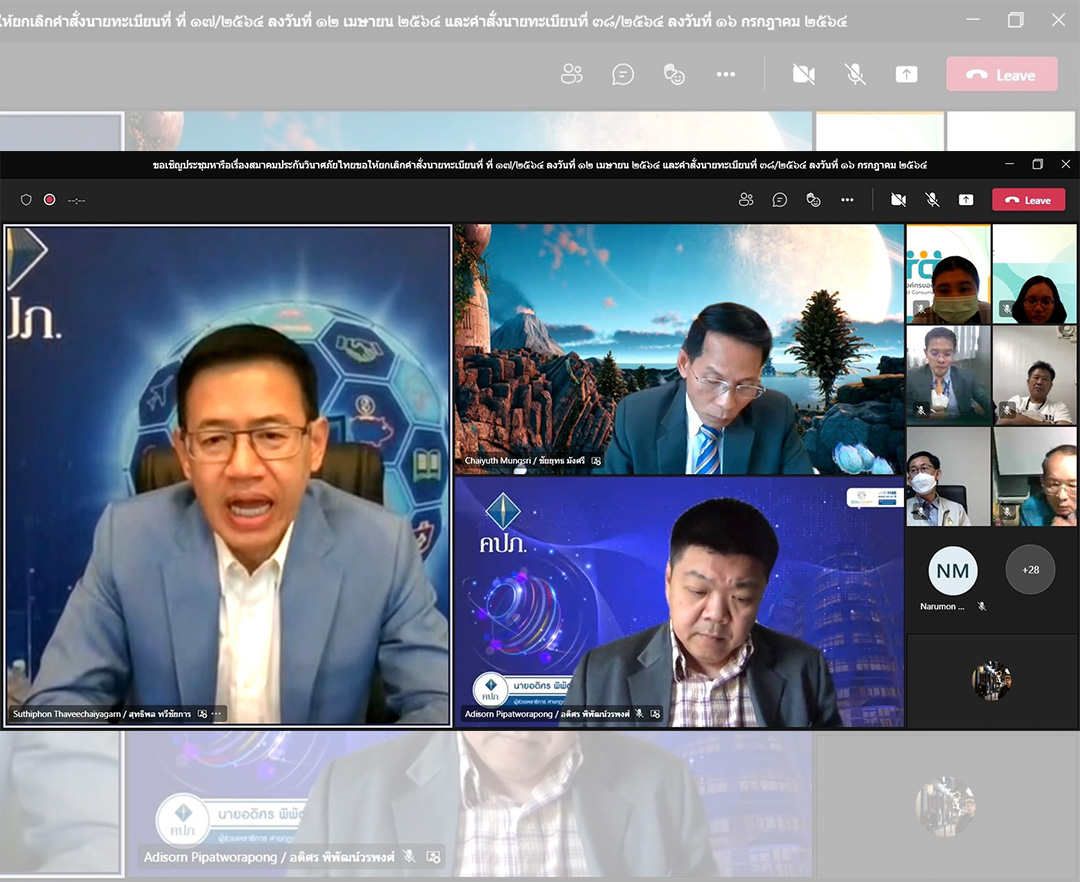
Task: Open reactions in the dark inner meeting toolbar
Action: [814, 200]
